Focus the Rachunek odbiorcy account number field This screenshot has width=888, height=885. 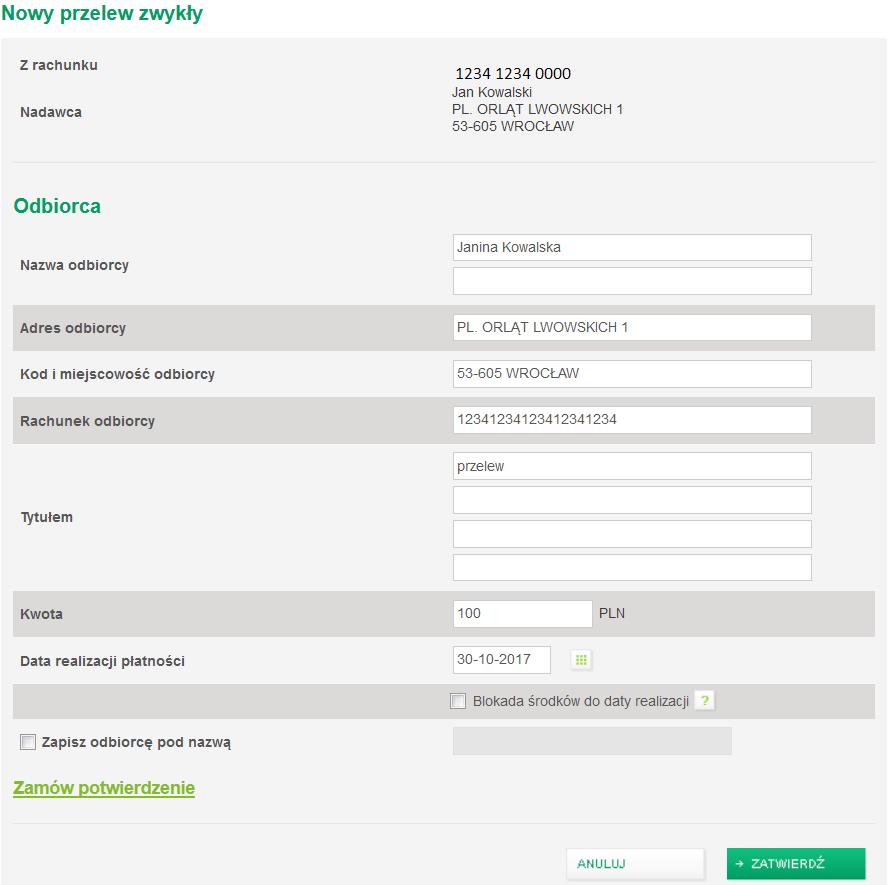[x=632, y=420]
